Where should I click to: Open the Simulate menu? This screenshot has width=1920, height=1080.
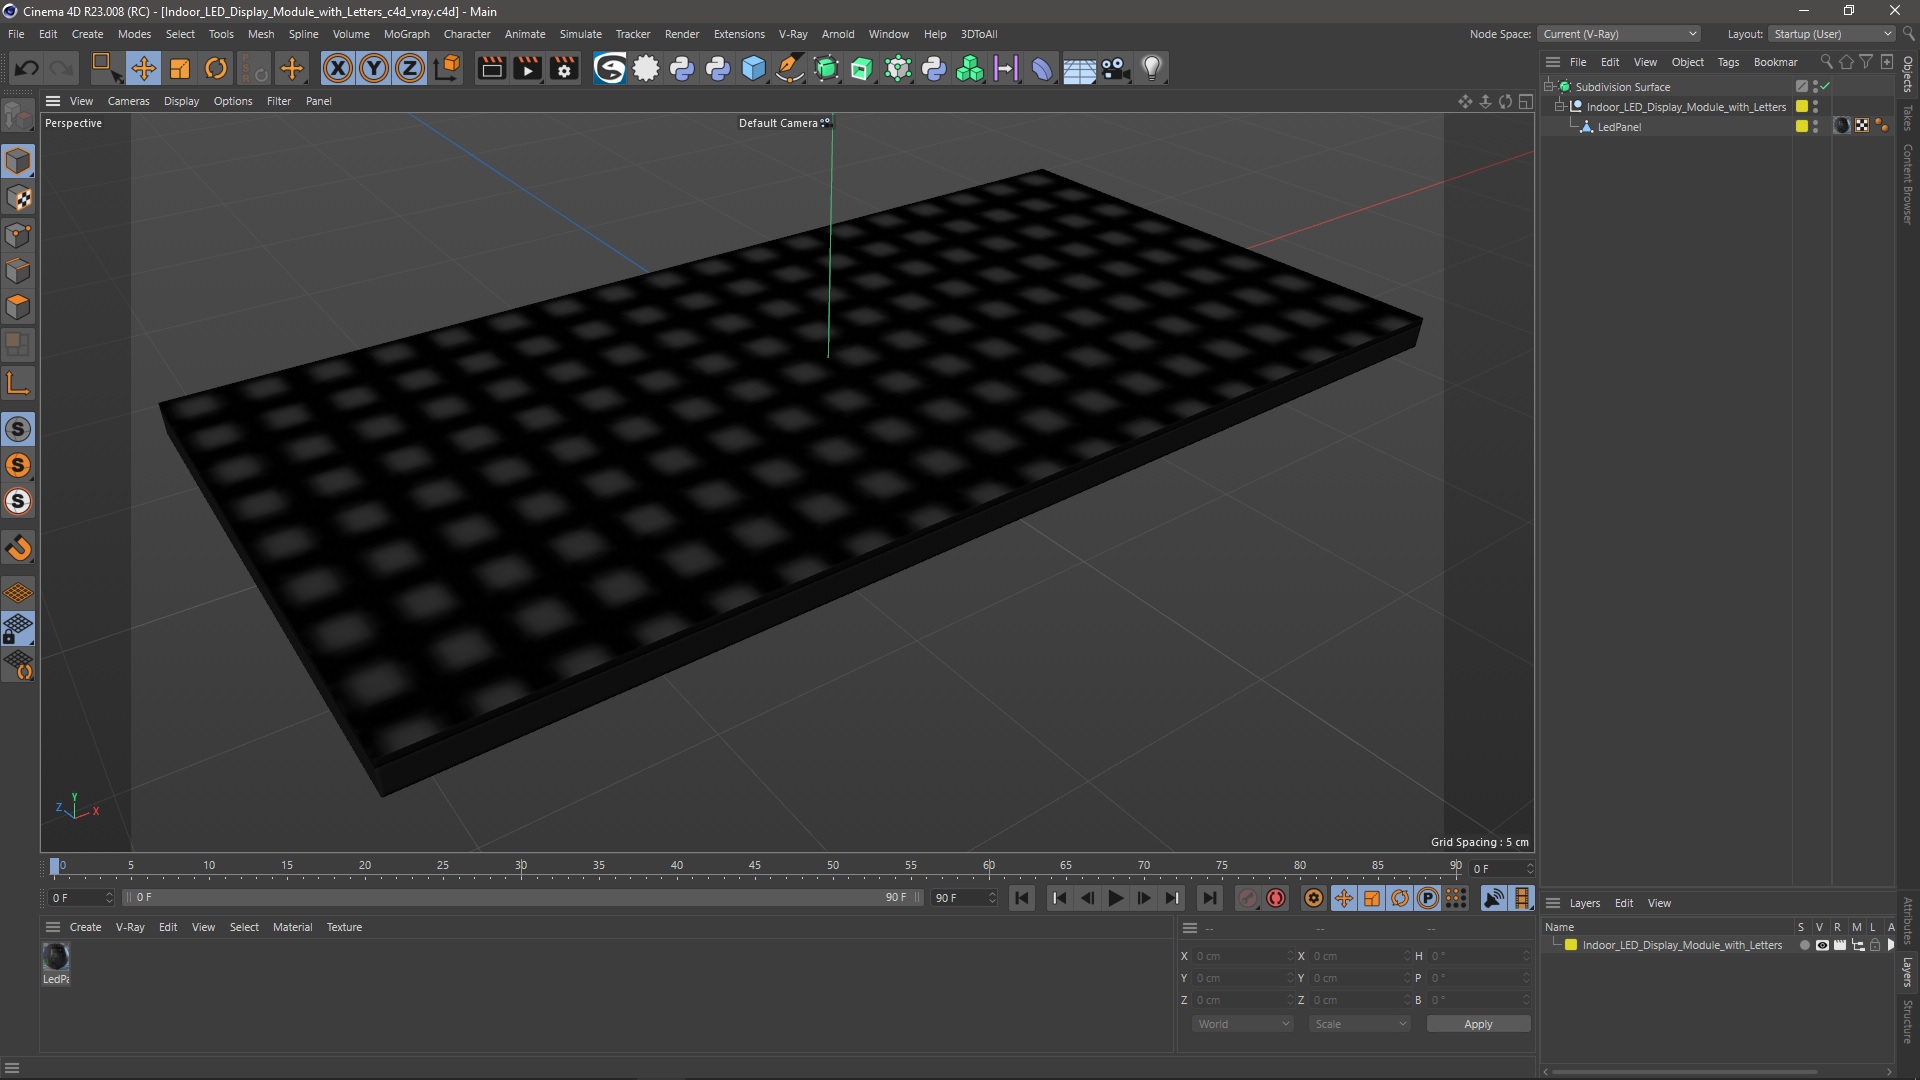[580, 34]
